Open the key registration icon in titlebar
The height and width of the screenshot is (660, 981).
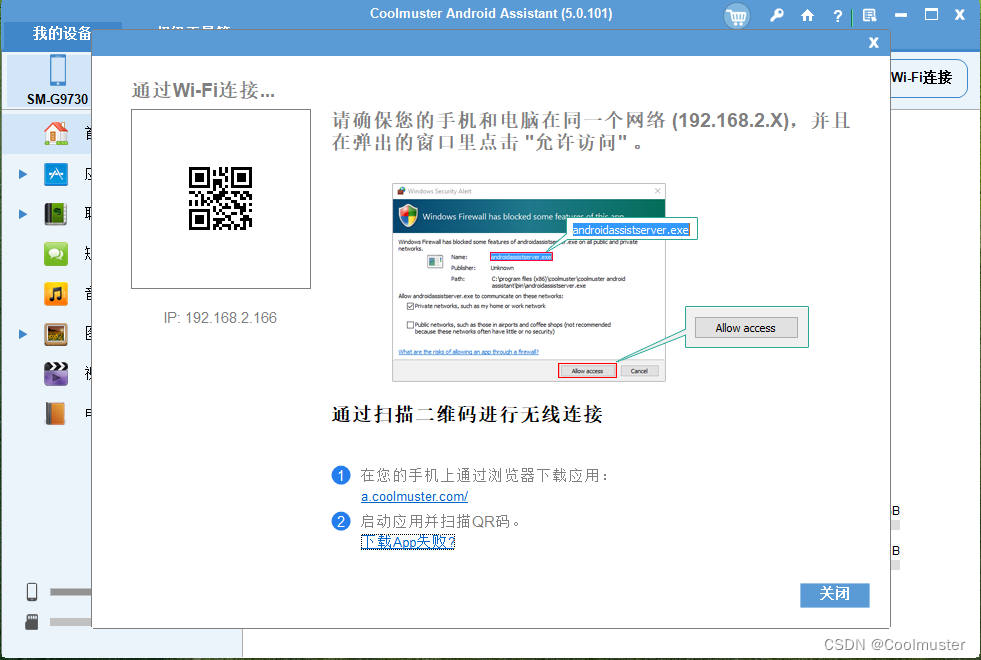coord(775,15)
